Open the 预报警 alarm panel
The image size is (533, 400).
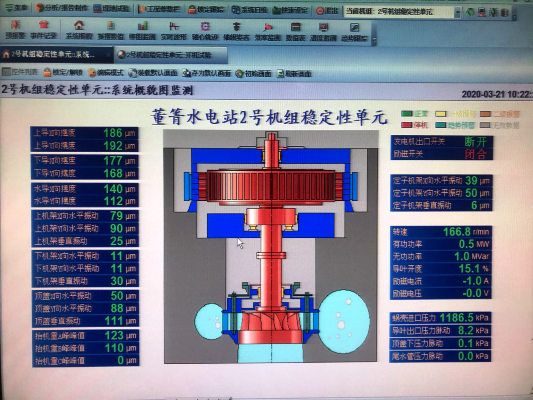[15, 29]
